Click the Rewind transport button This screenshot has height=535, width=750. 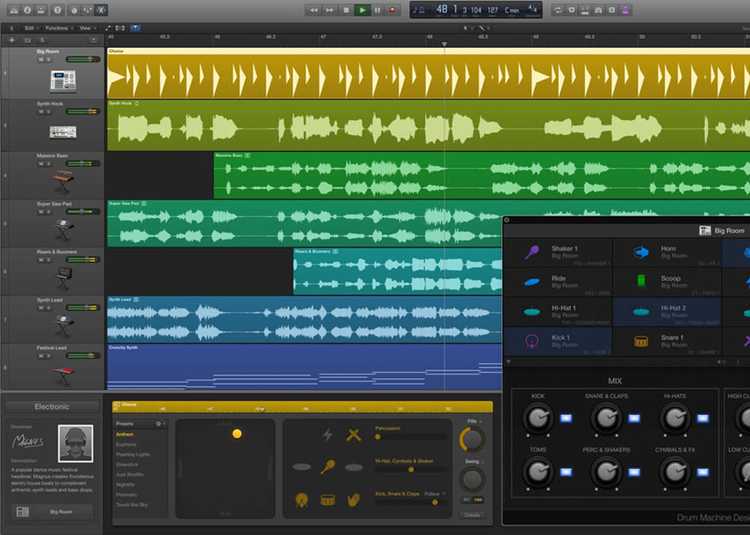tap(314, 10)
